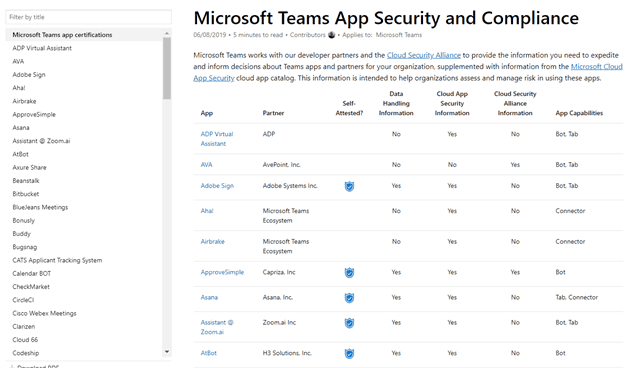Open the AVA table link
Image resolution: width=640 pixels, height=368 pixels.
pos(207,165)
